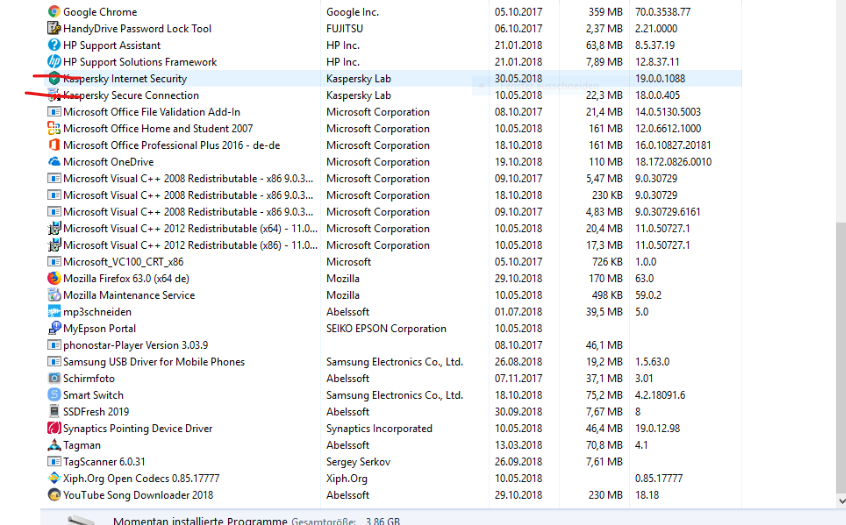846x525 pixels.
Task: Click the Kaspersky Internet Security shield icon
Action: [x=54, y=78]
